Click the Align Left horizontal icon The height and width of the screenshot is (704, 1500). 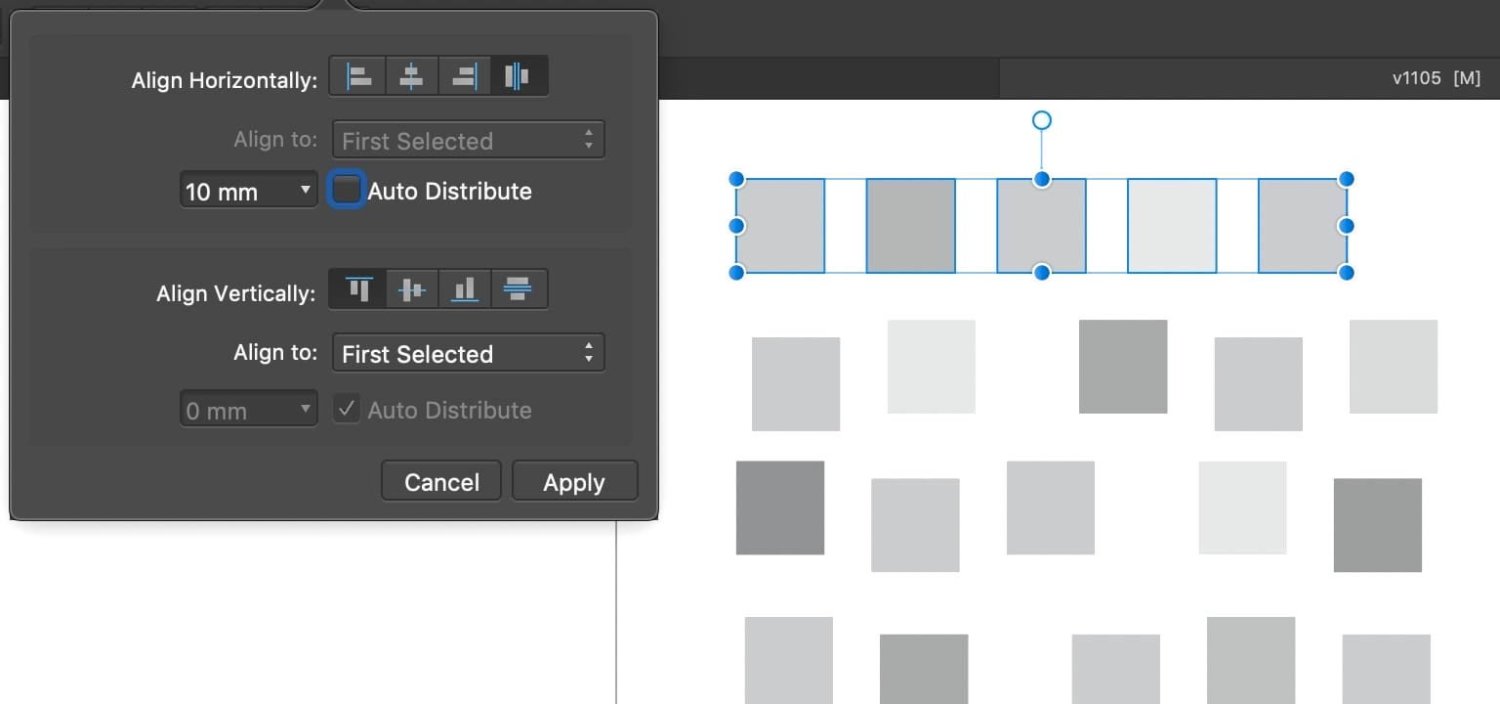pos(359,77)
